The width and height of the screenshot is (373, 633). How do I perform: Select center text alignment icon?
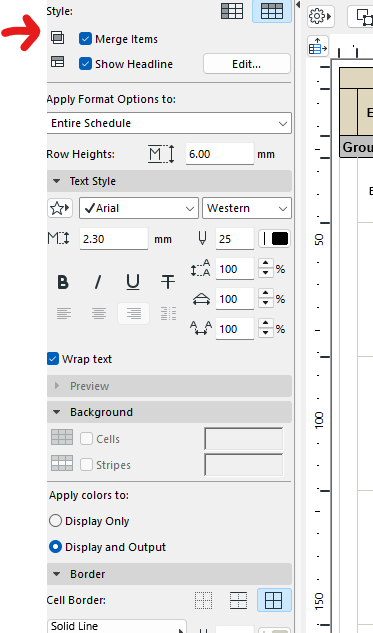click(98, 313)
